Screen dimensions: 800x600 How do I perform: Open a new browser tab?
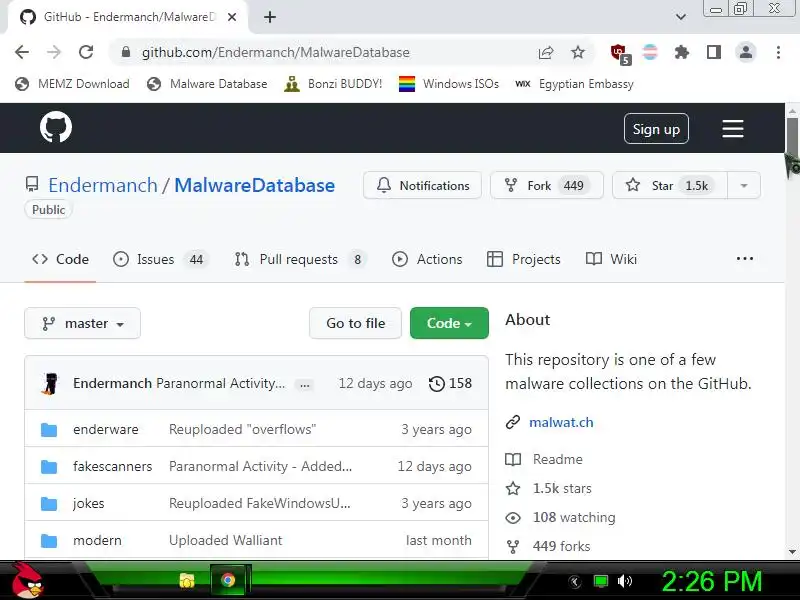(270, 17)
